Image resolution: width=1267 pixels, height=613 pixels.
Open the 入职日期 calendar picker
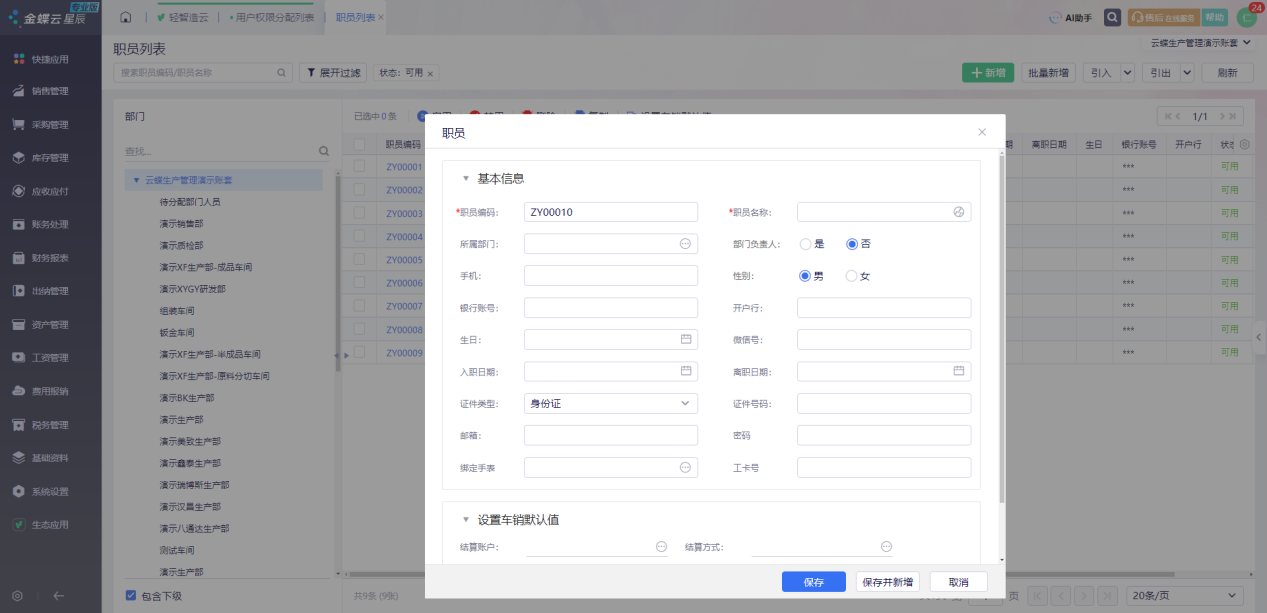pyautogui.click(x=686, y=372)
